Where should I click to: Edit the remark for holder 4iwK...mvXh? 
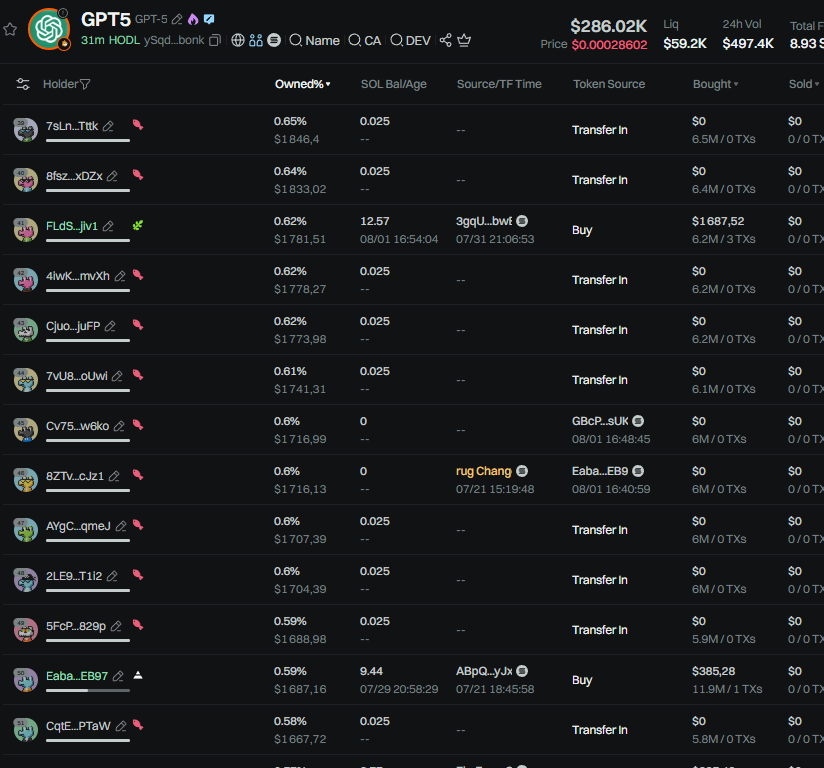click(x=120, y=276)
